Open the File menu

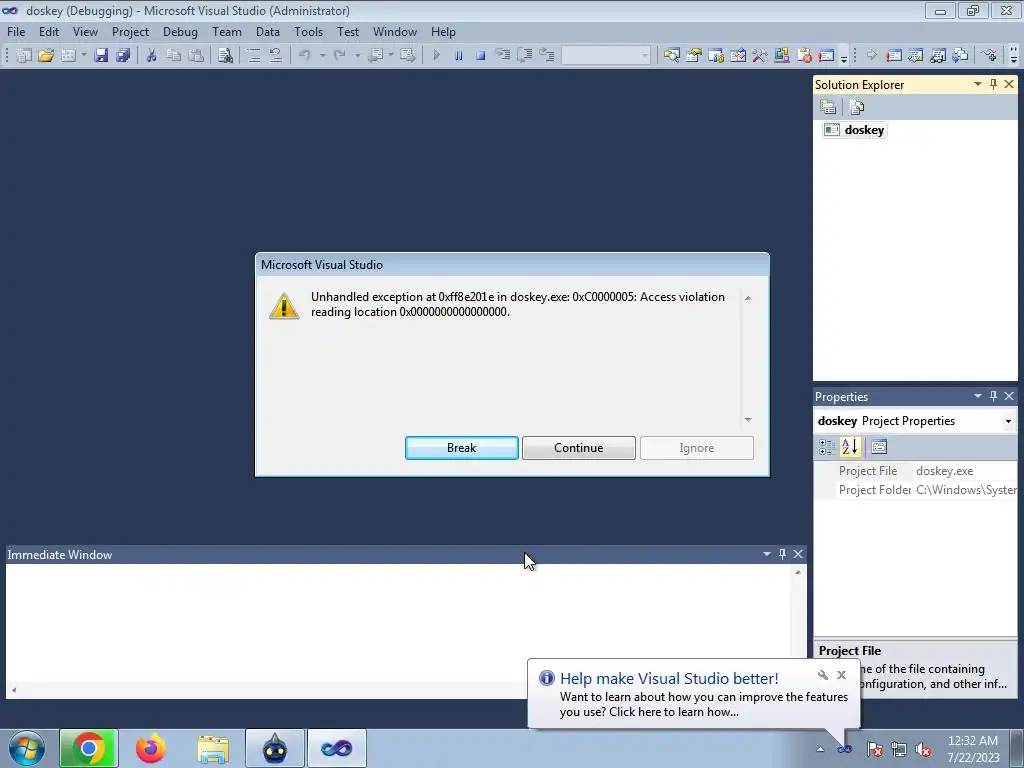[x=16, y=32]
